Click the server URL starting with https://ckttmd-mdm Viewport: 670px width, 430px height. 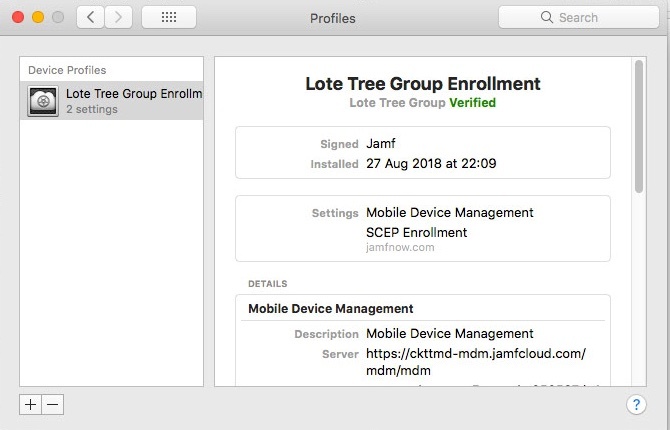coord(476,362)
